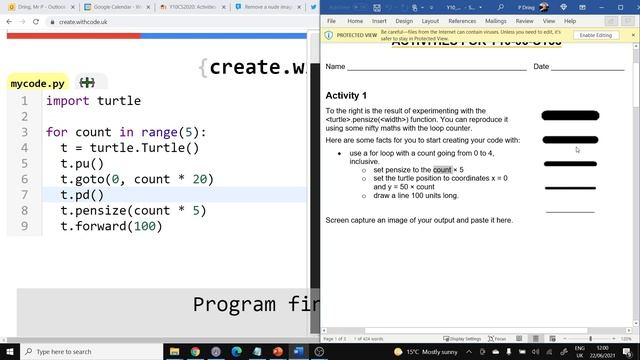Open Microsoft Edge from the taskbar
The image size is (640, 360).
[x=236, y=351]
